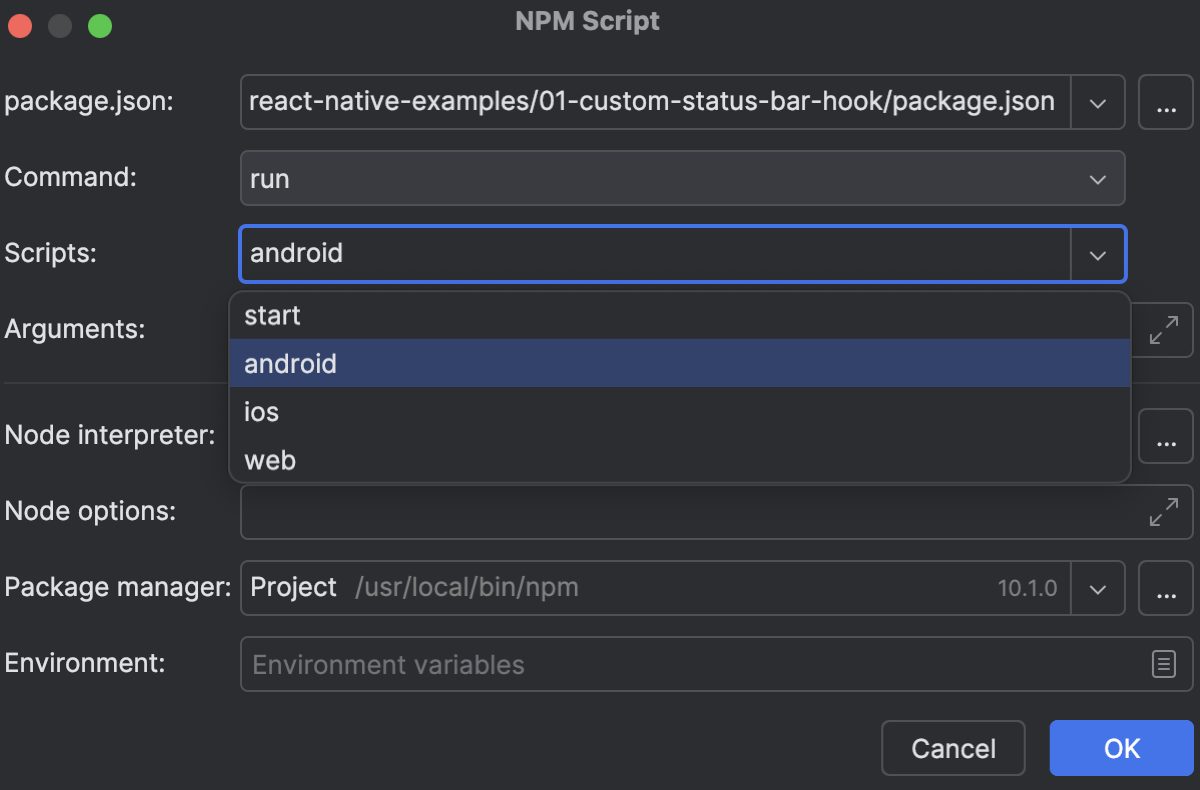Expand the Node options field

pyautogui.click(x=1164, y=512)
